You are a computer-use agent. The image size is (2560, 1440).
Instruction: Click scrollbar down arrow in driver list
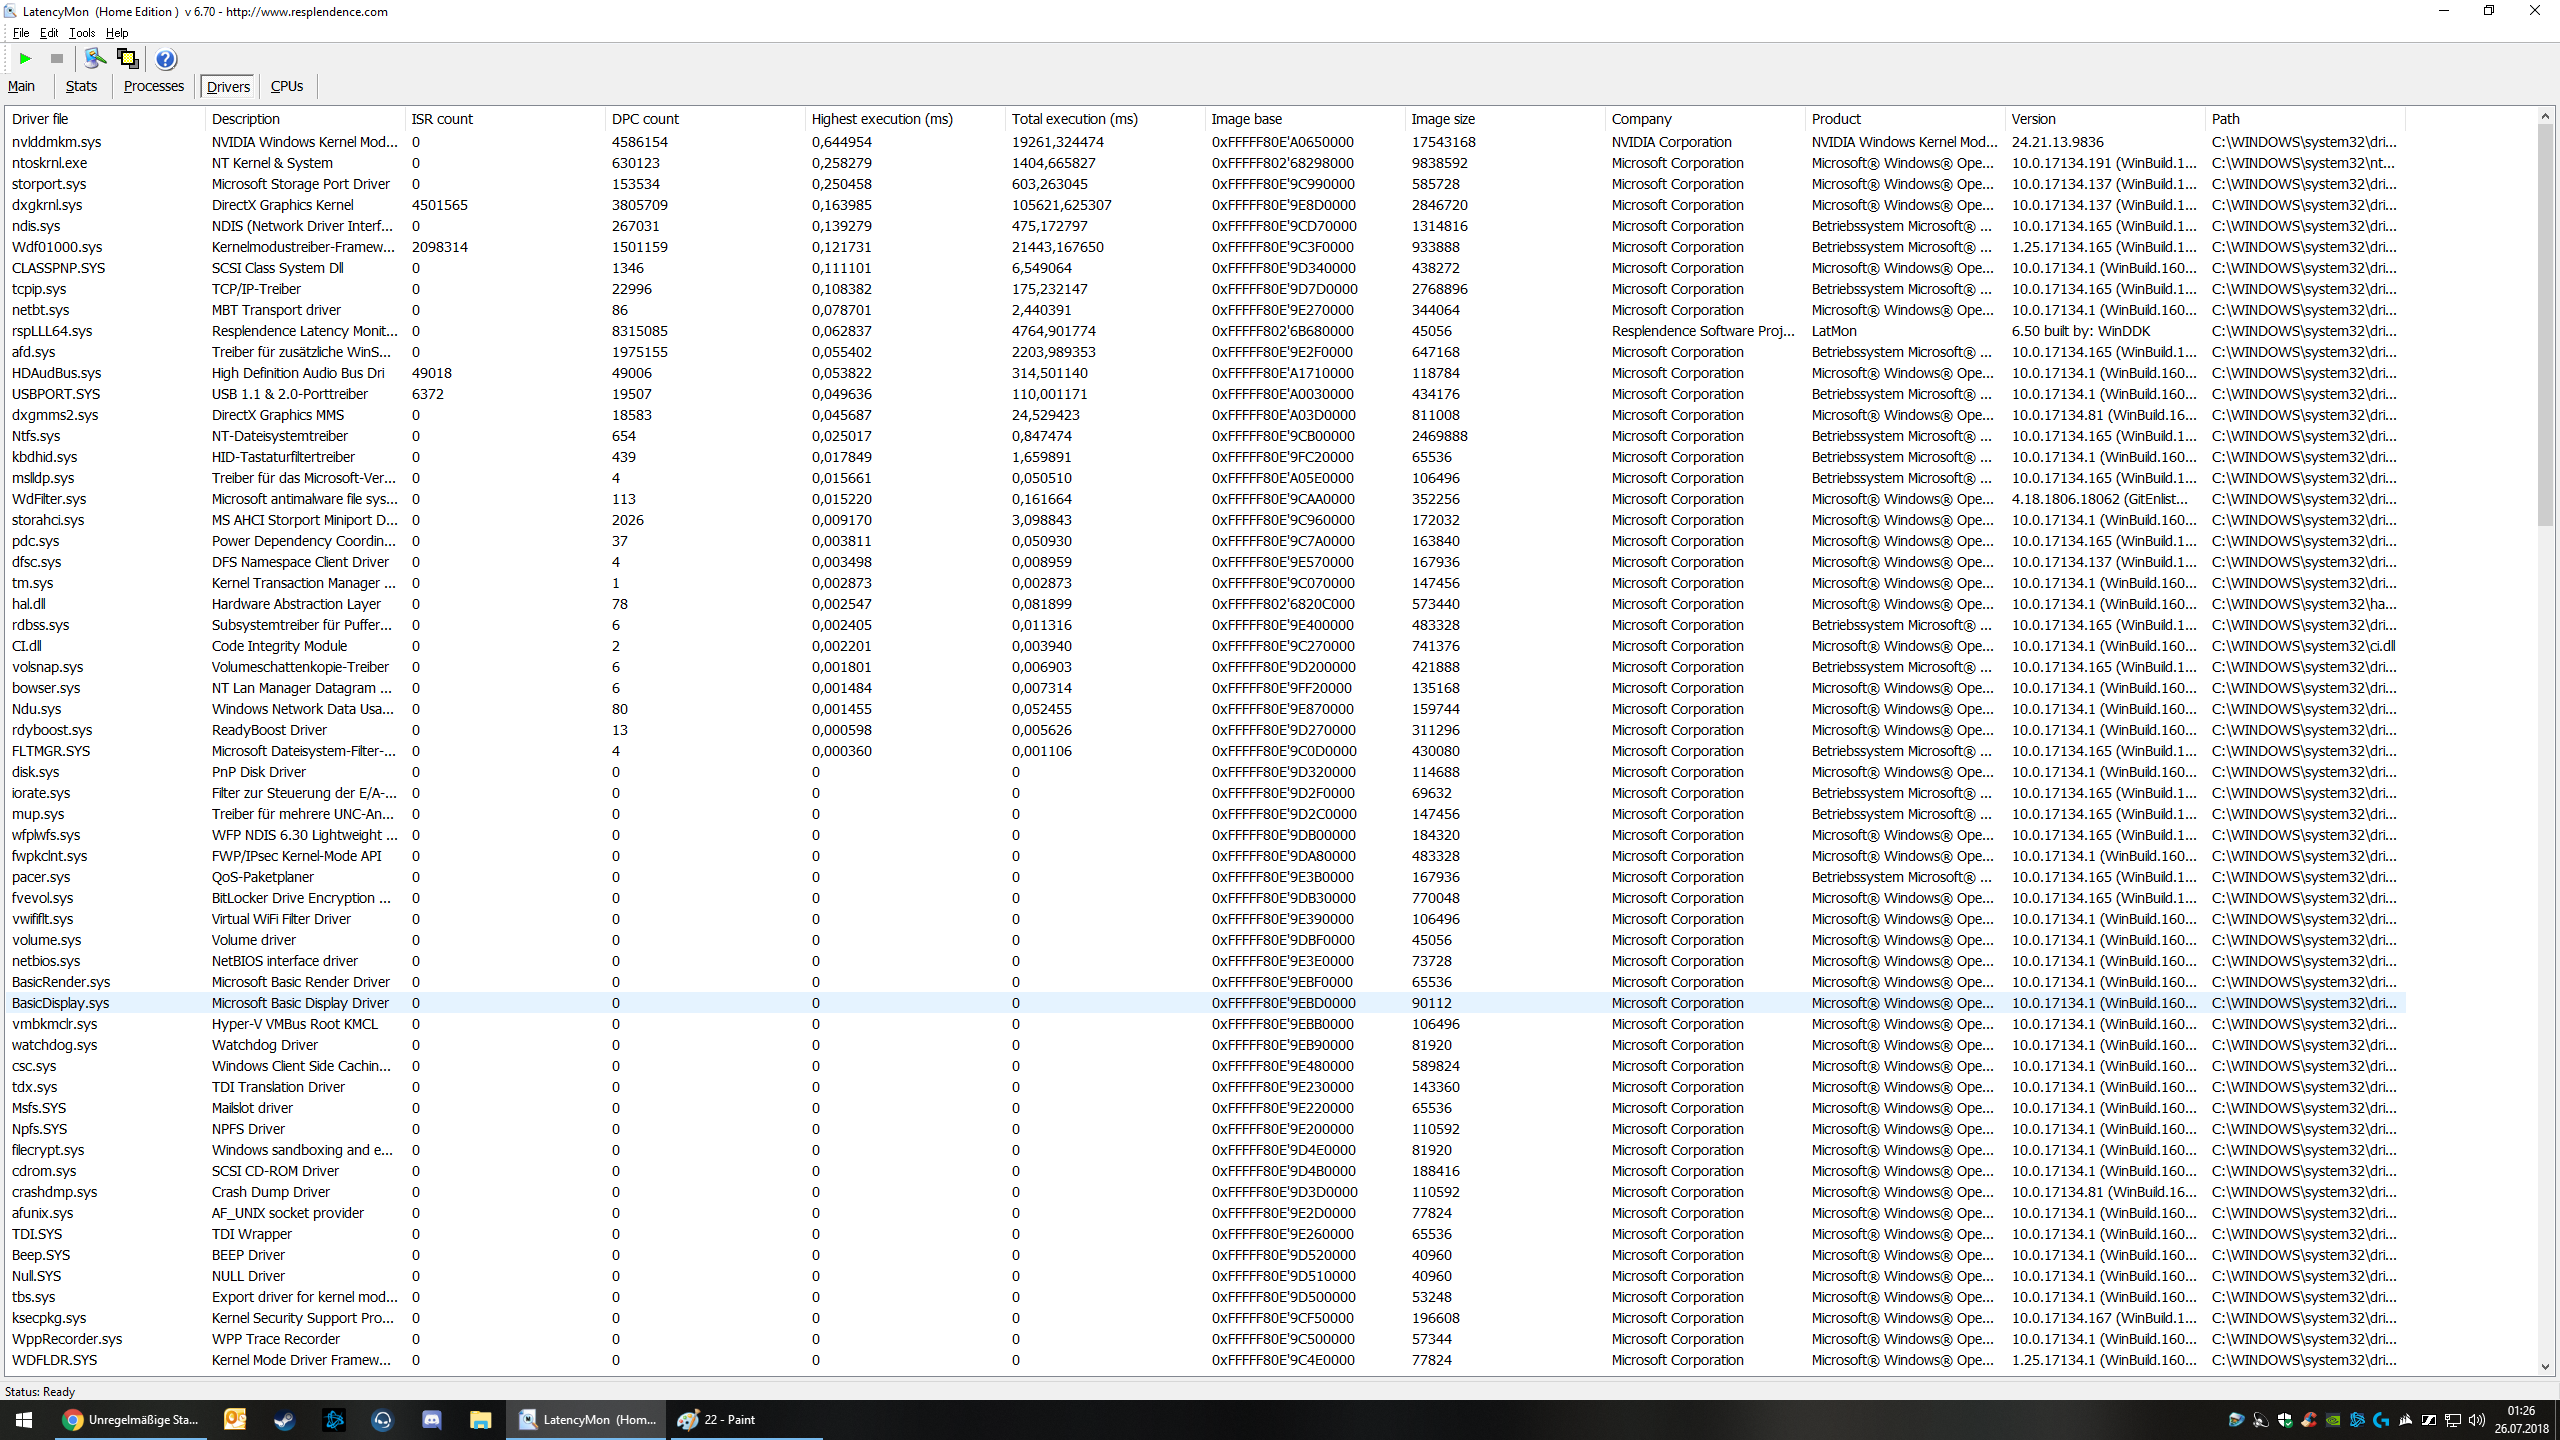tap(2545, 1367)
